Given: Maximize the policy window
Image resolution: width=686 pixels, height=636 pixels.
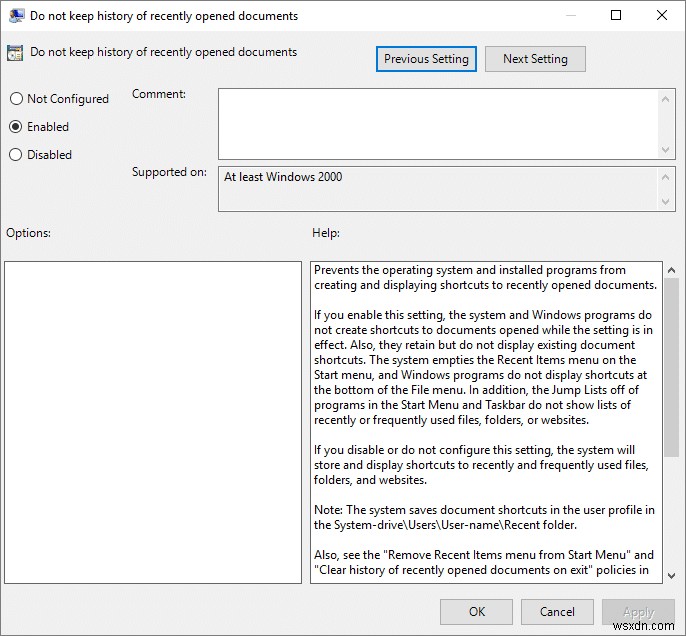Looking at the screenshot, I should [616, 15].
